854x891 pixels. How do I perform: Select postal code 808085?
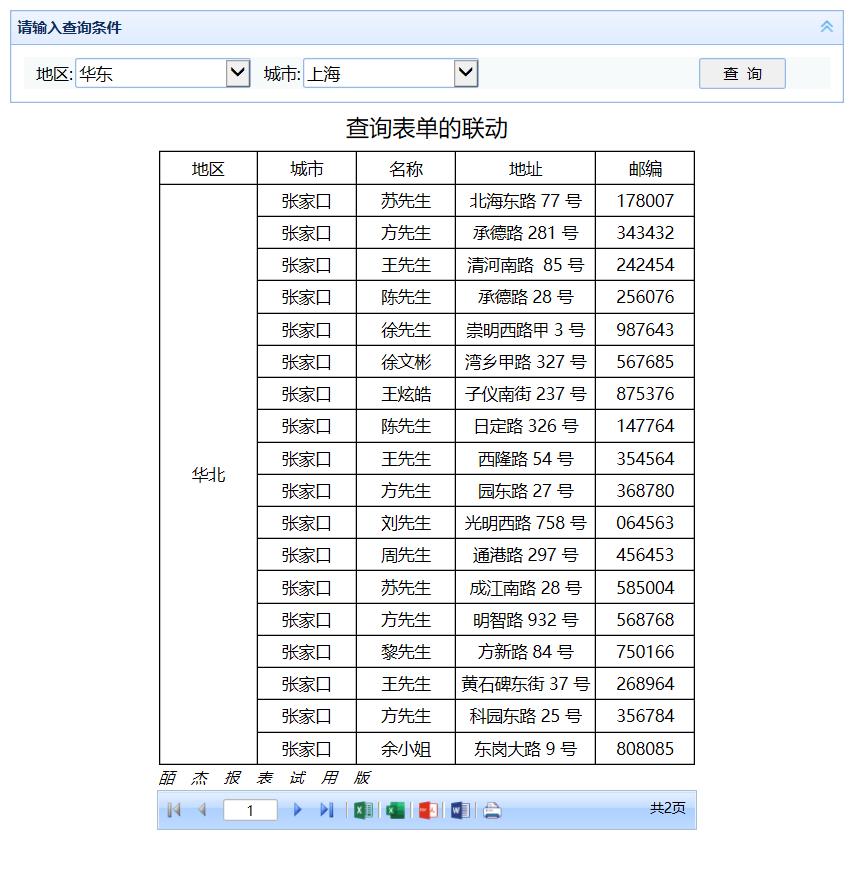[645, 749]
